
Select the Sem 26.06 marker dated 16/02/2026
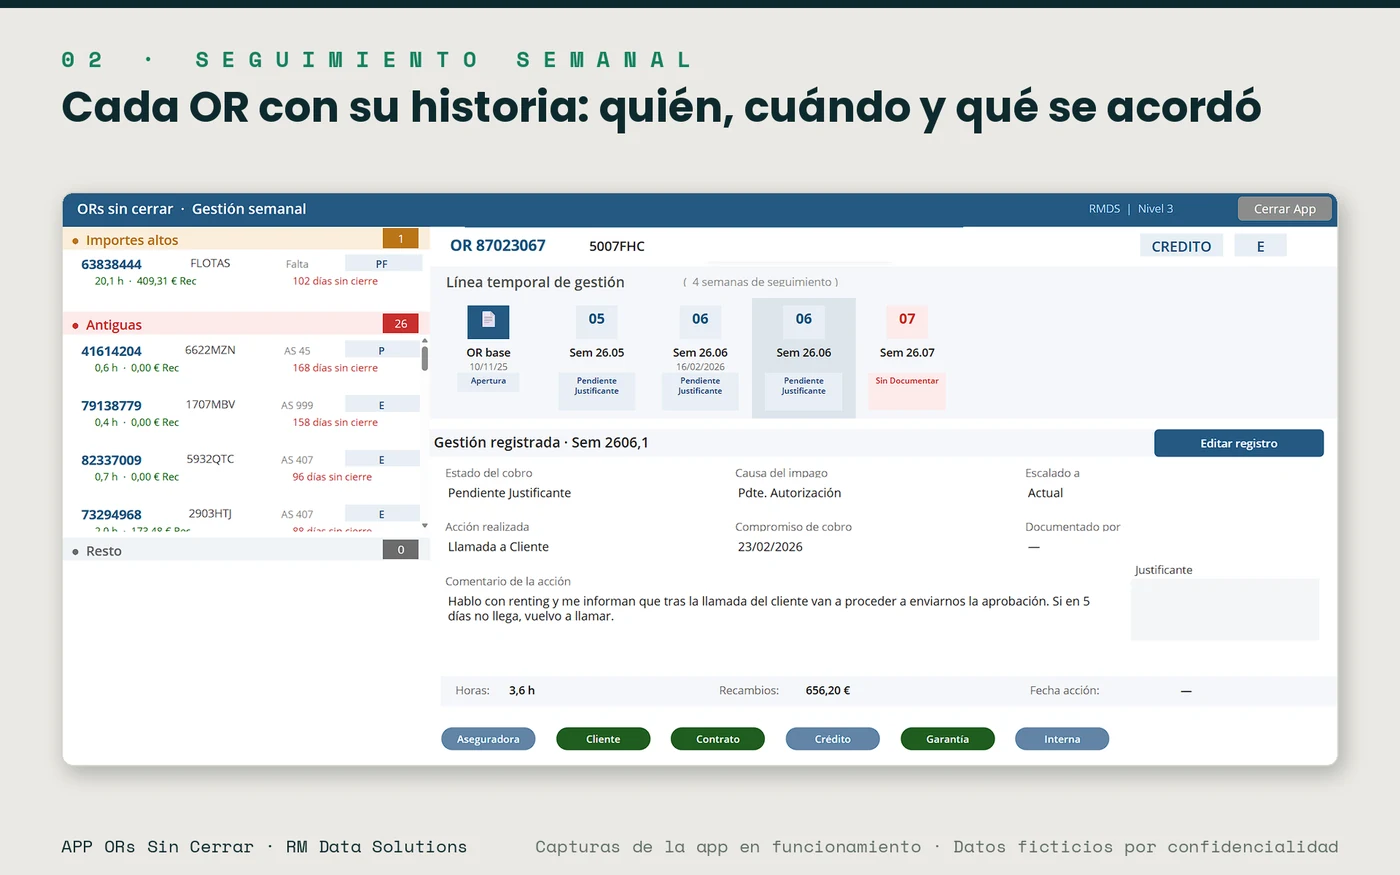point(700,320)
